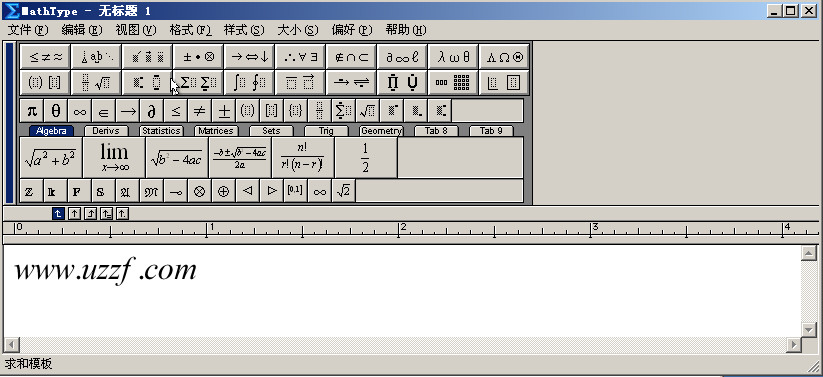
Task: Click the vertical scrollbar up arrow
Action: (808, 254)
